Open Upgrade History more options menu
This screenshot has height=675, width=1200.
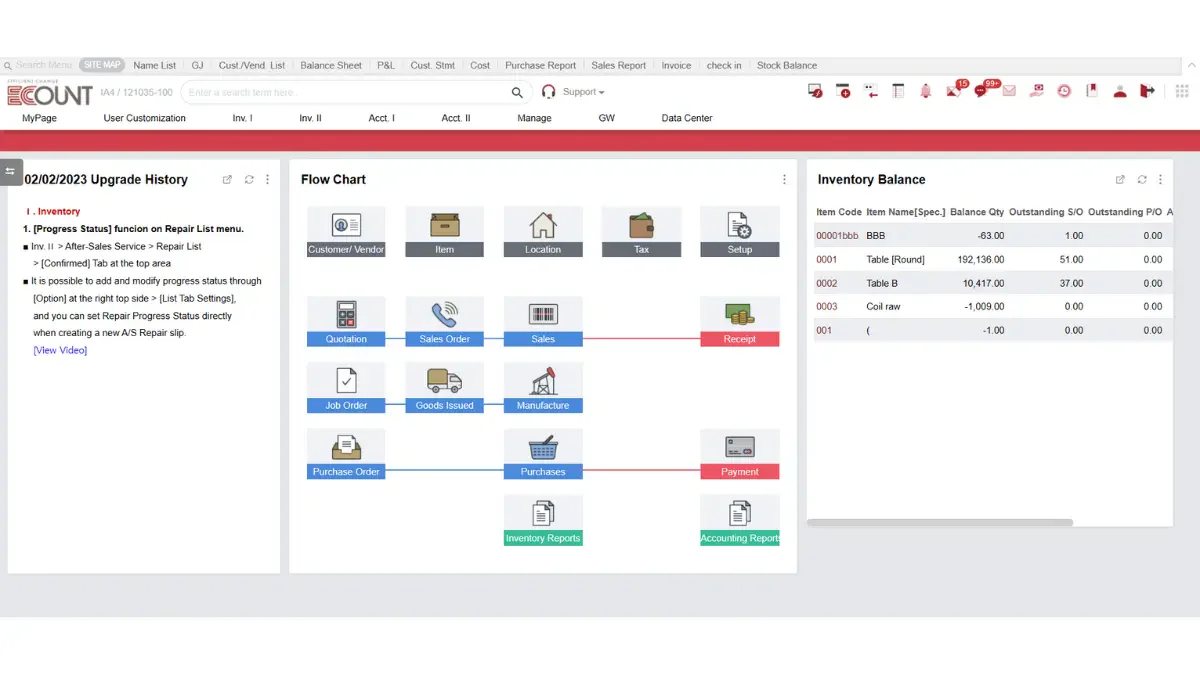pyautogui.click(x=267, y=180)
